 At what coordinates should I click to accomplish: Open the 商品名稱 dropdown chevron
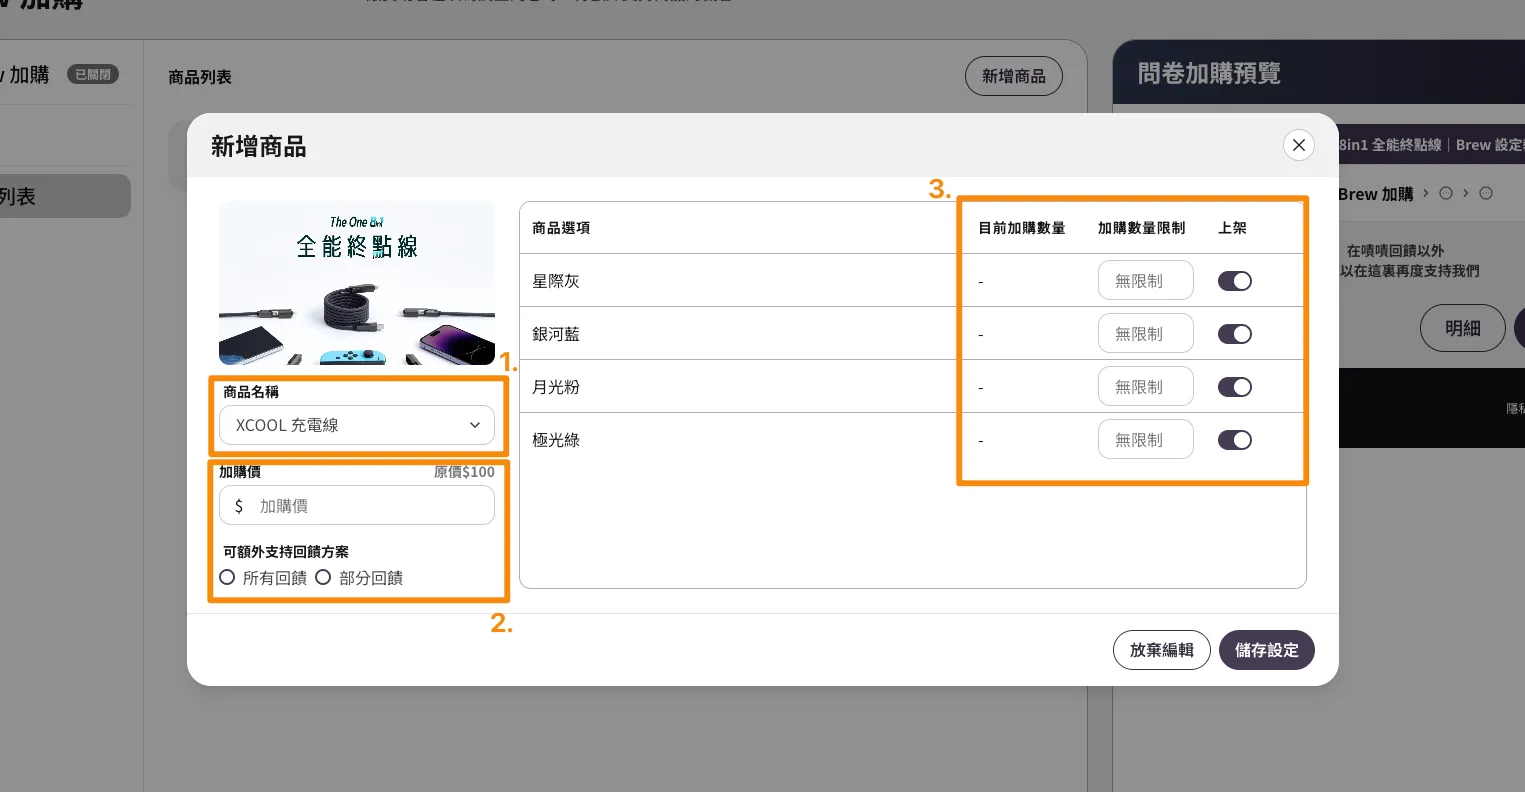[475, 425]
